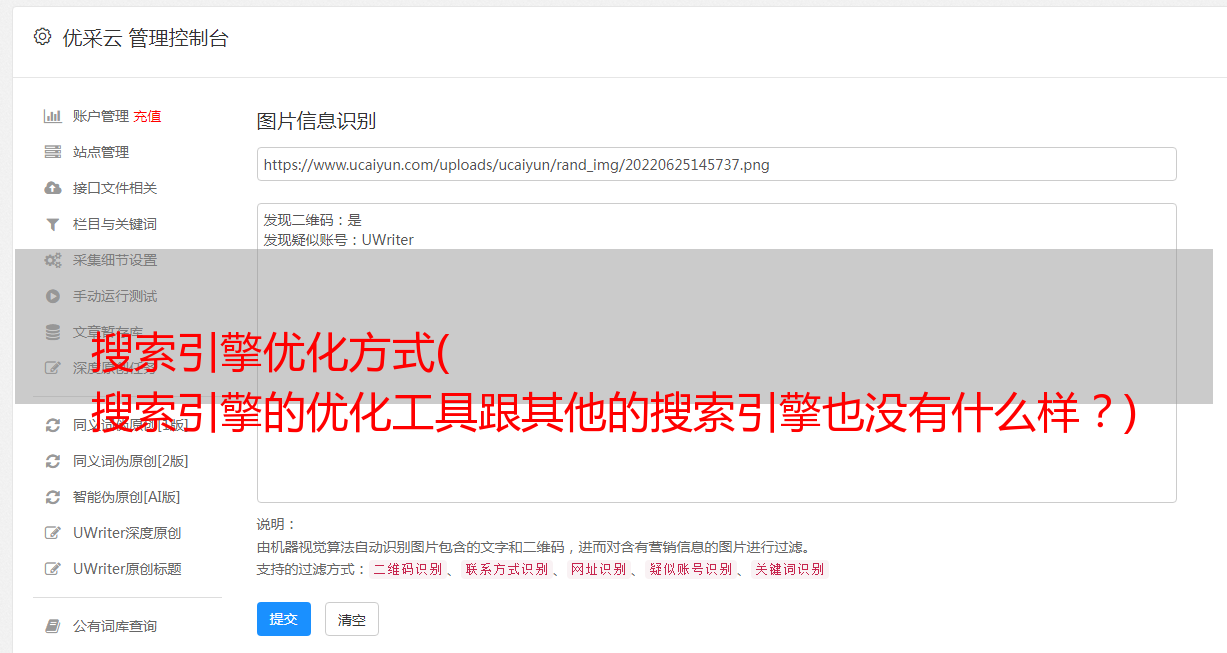Click the edit icon beside UWriter原创标题

53,569
